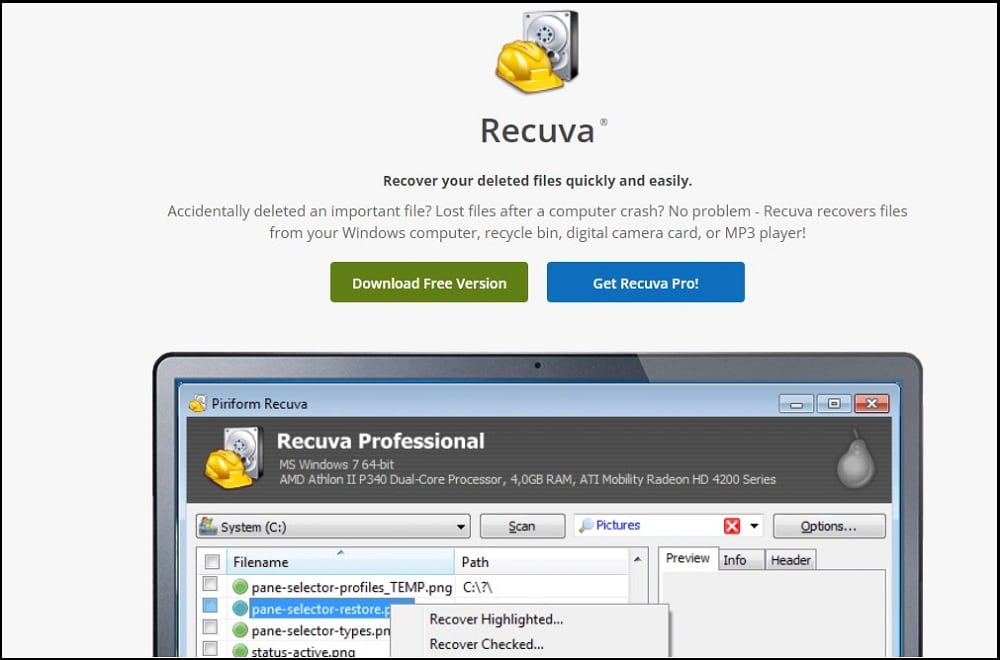The height and width of the screenshot is (660, 1000).
Task: Check the box for pane-selector-types file
Action: [210, 627]
